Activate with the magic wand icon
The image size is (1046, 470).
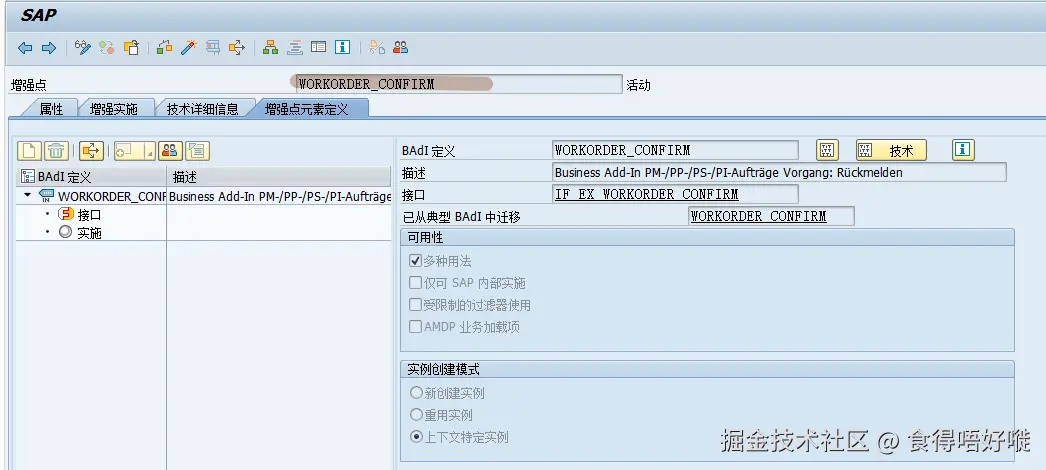tap(189, 48)
